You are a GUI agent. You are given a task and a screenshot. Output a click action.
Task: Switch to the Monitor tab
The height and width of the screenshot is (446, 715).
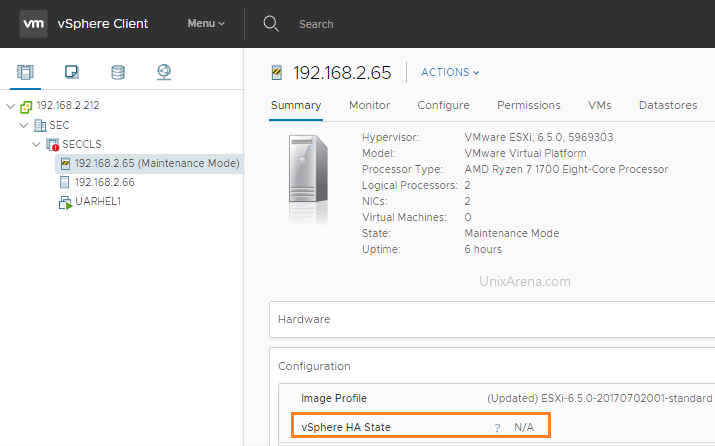[369, 105]
